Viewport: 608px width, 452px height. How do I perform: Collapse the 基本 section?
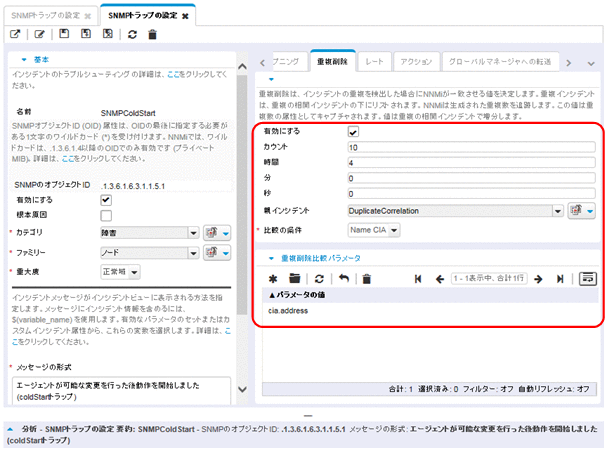tap(24, 60)
